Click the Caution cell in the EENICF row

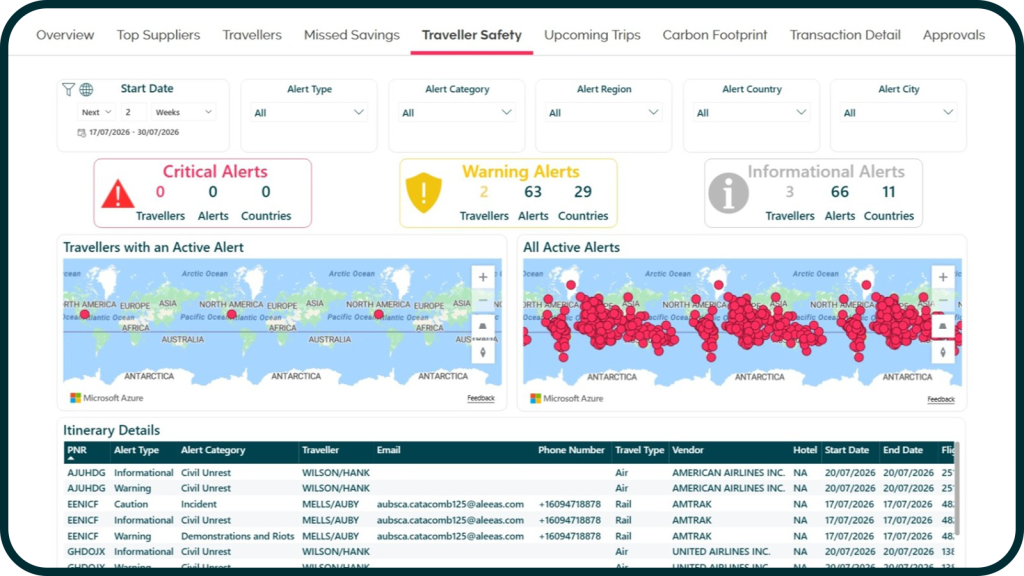coord(131,504)
